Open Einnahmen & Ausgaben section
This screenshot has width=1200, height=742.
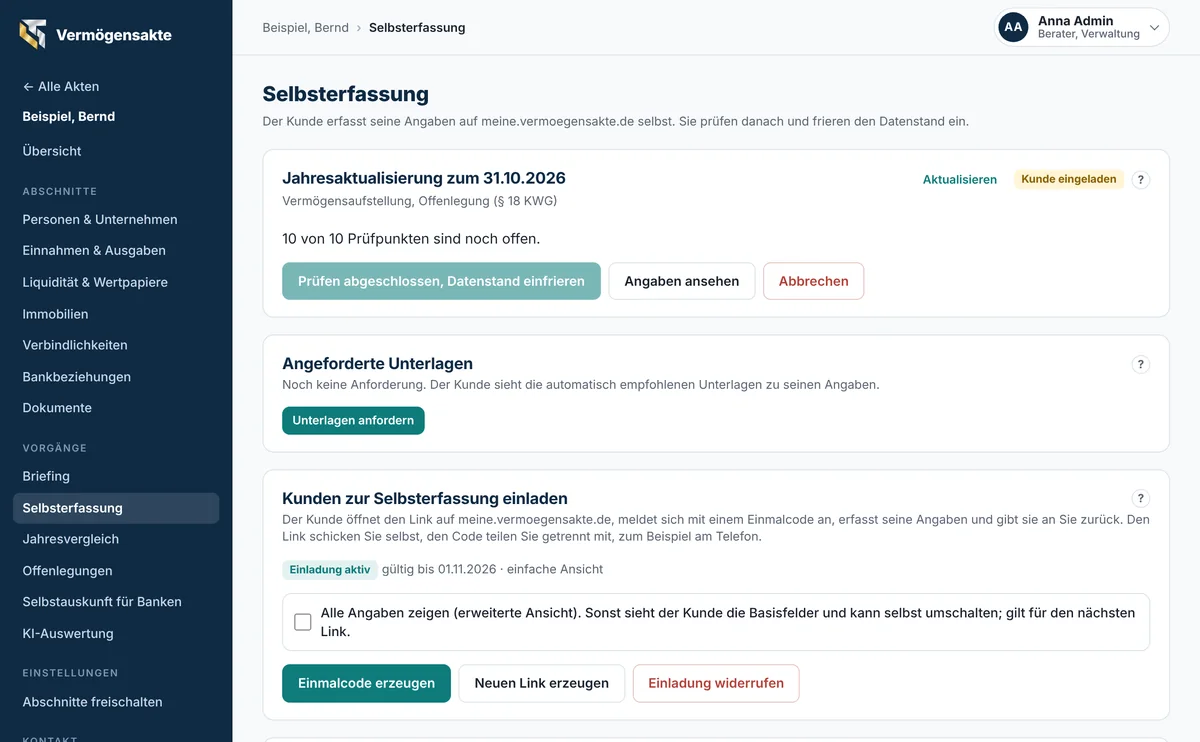click(x=94, y=250)
